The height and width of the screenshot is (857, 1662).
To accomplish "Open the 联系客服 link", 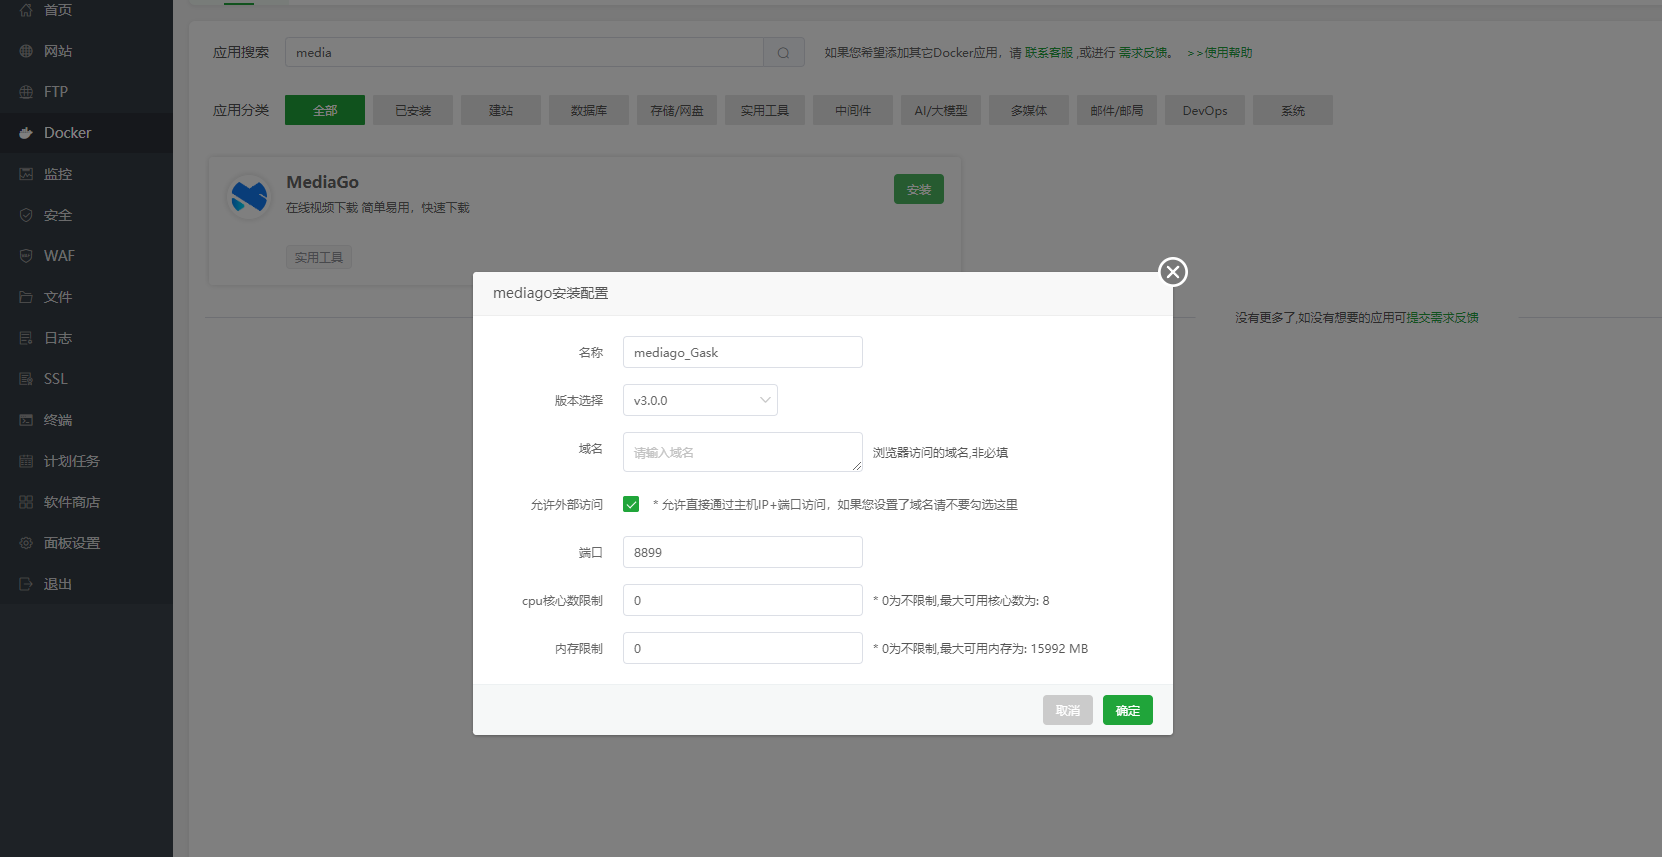I will click(x=1049, y=52).
